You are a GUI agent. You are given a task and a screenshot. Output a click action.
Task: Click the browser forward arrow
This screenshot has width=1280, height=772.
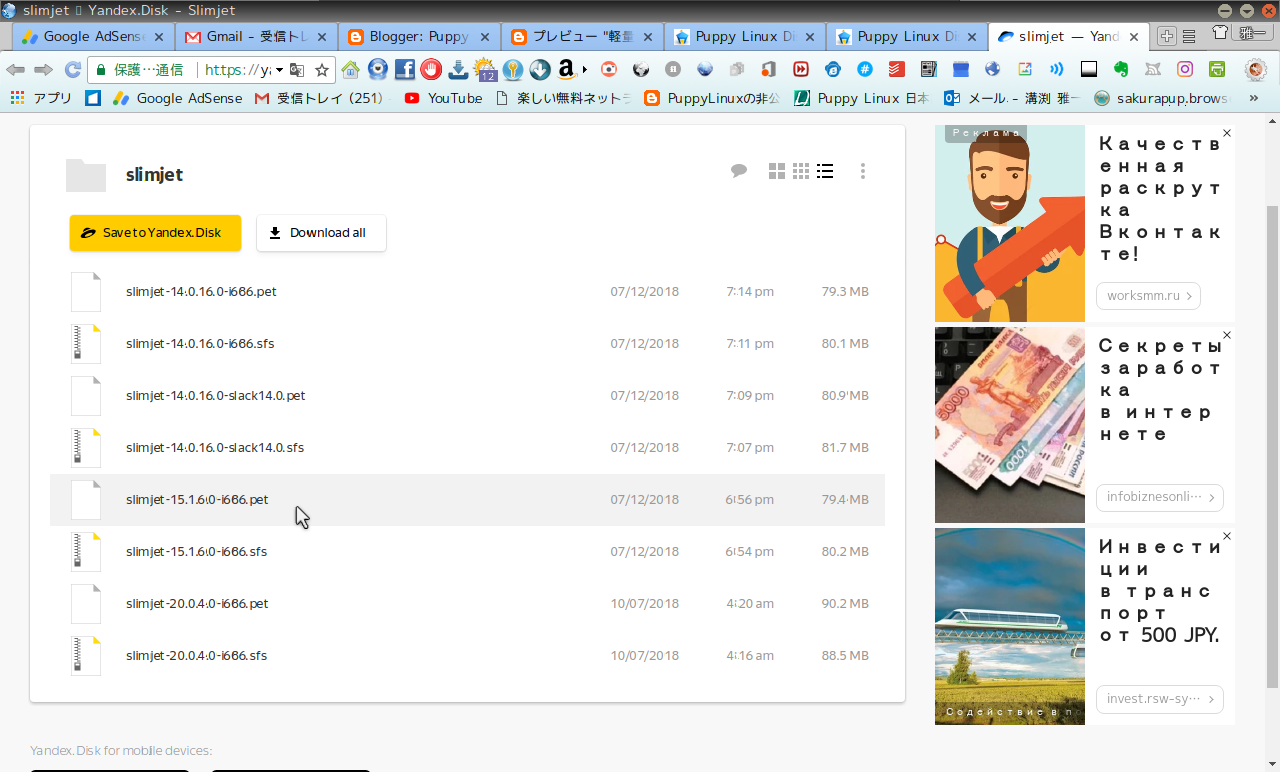click(x=43, y=70)
